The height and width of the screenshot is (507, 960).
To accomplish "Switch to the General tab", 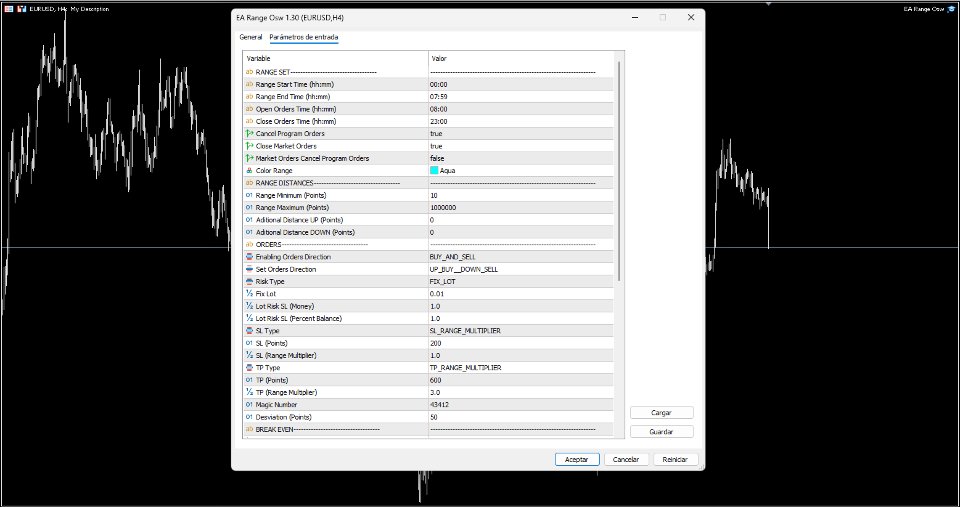I will pyautogui.click(x=250, y=37).
